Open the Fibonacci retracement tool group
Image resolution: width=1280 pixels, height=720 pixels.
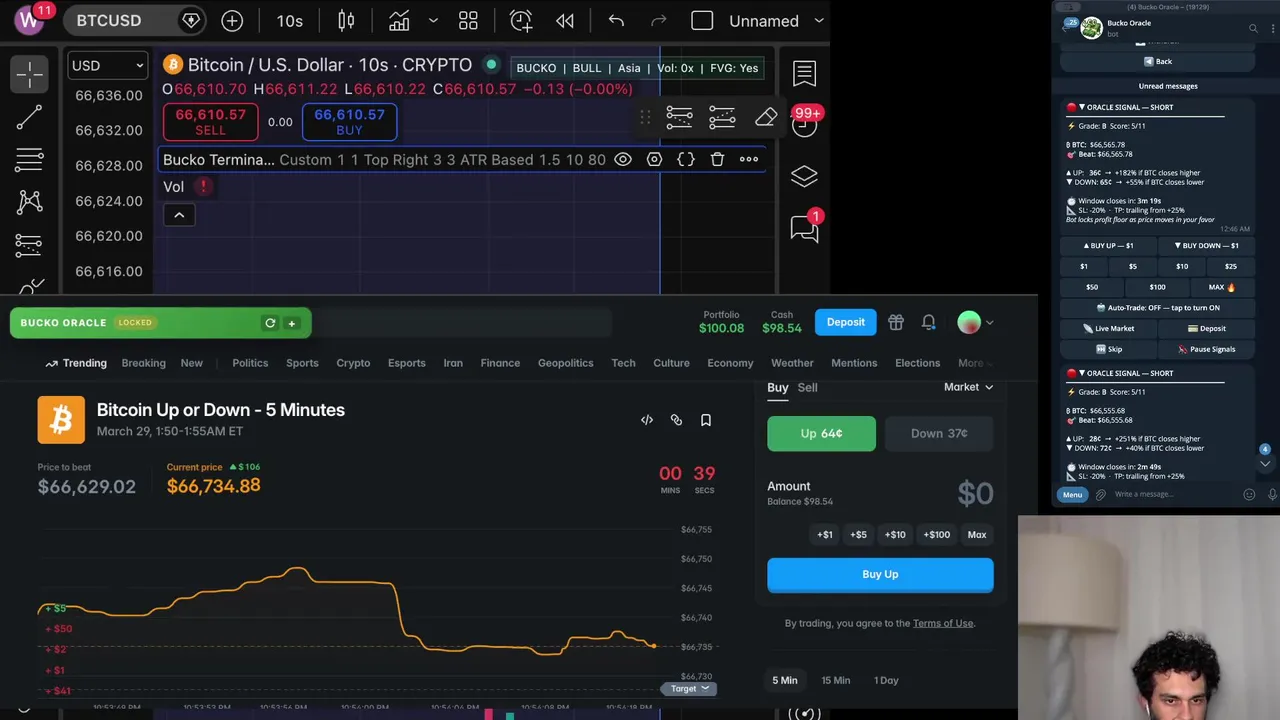pyautogui.click(x=29, y=159)
